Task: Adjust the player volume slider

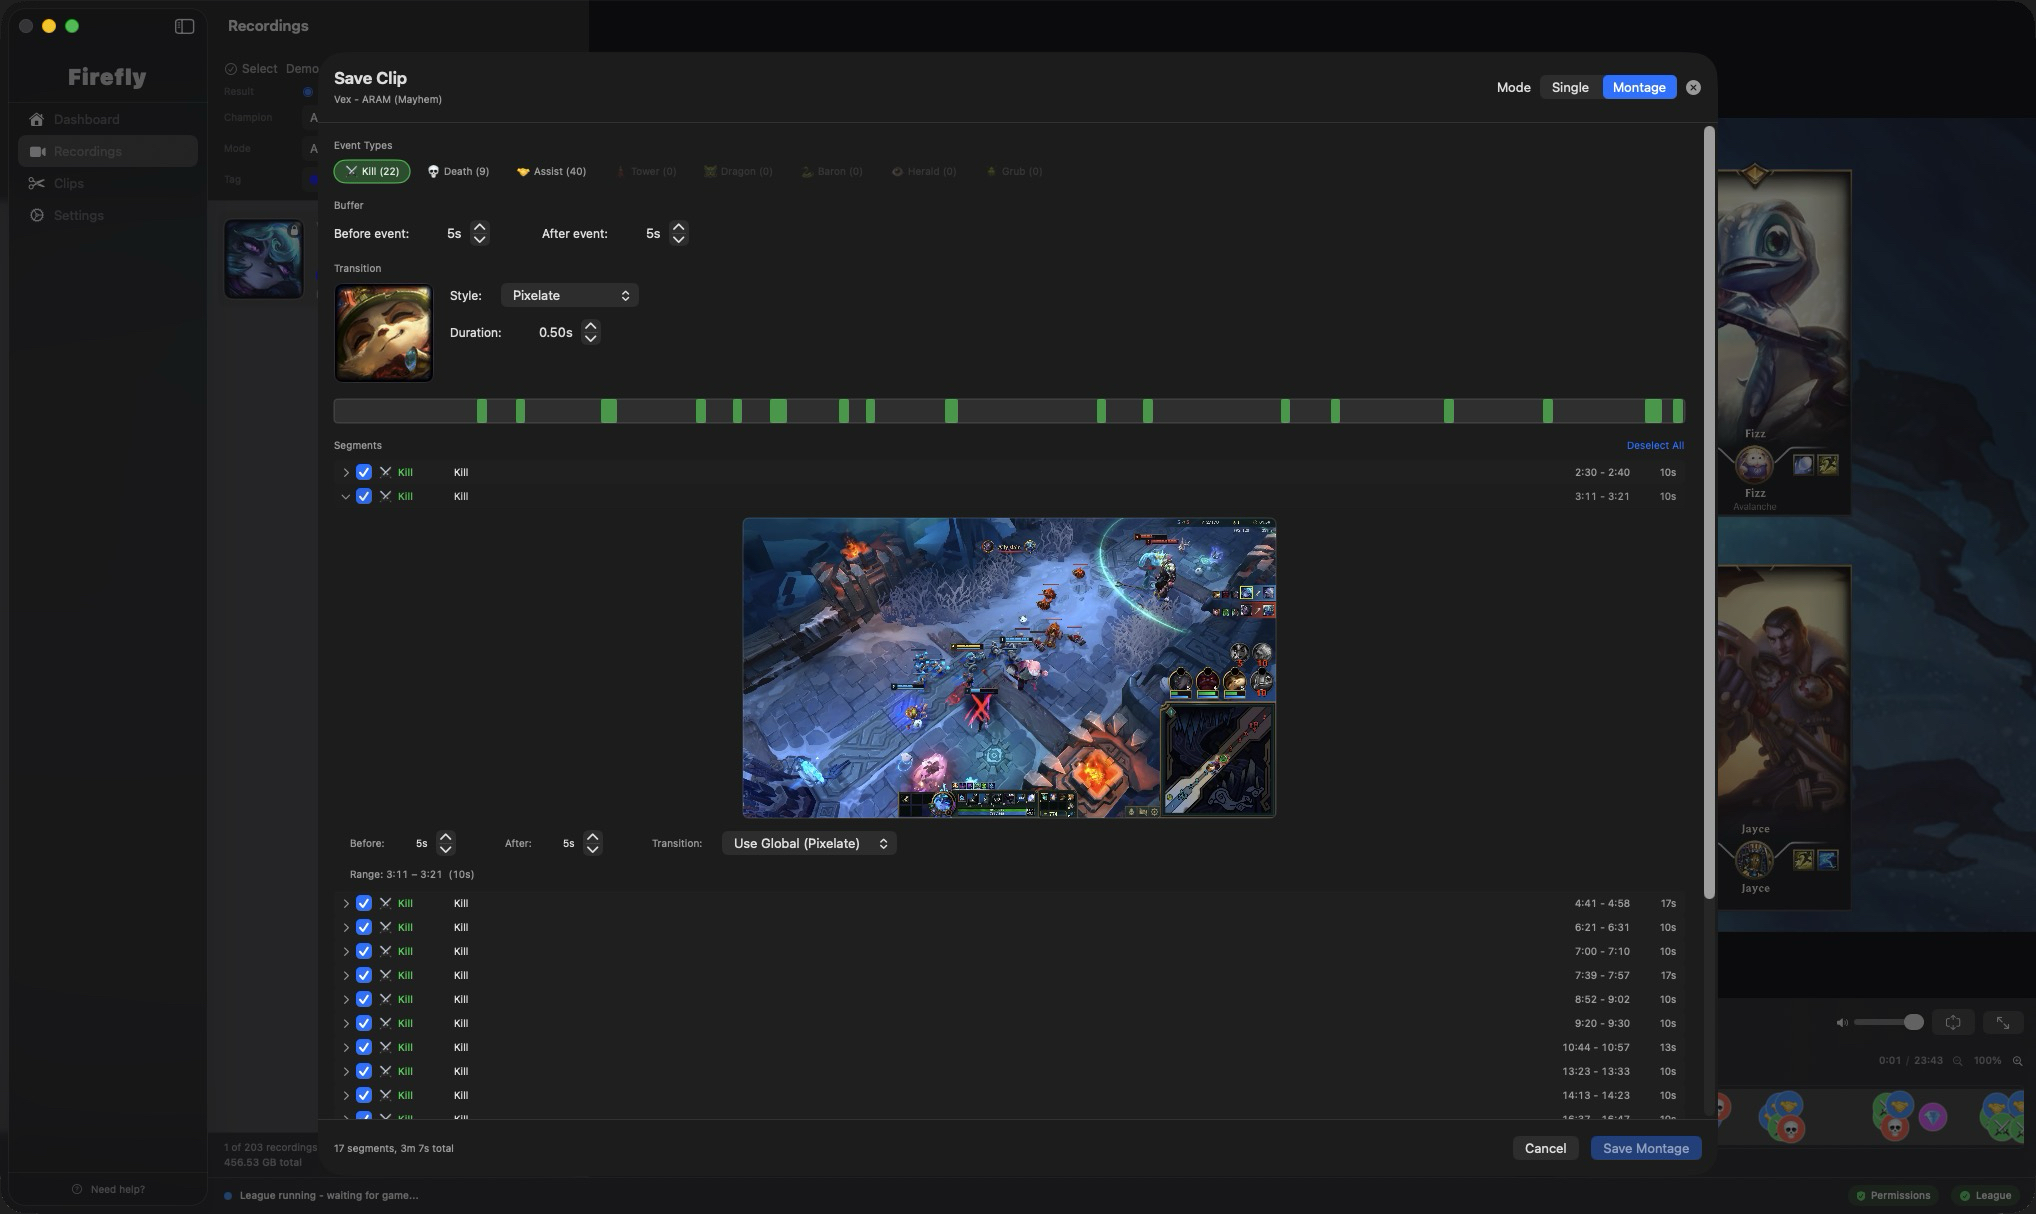Action: (x=1888, y=1022)
